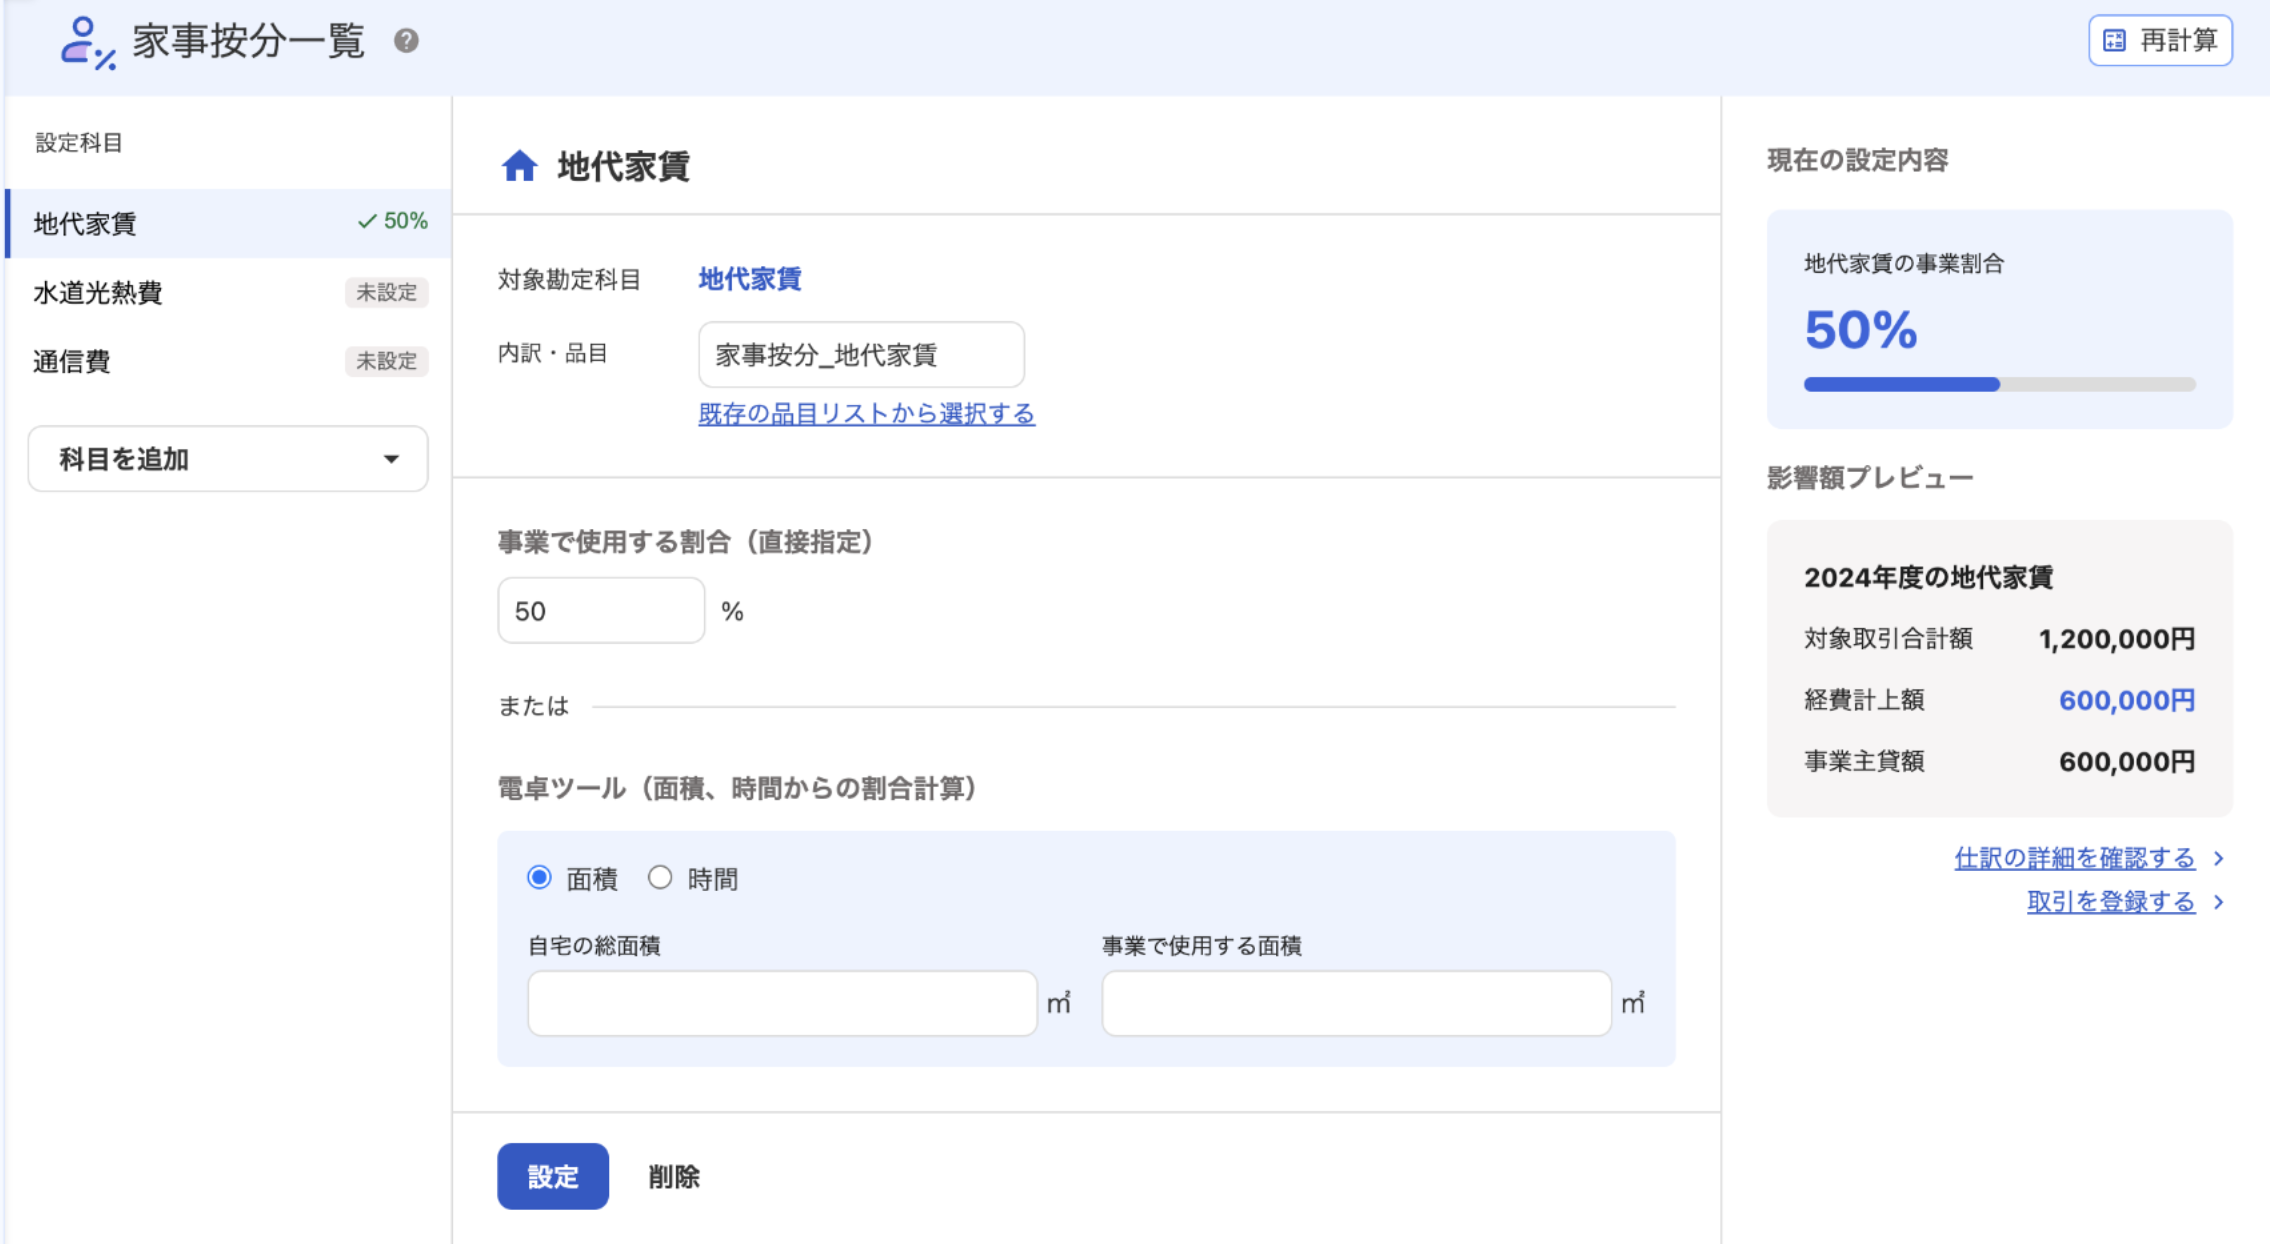
Task: Click the percentage input showing 50
Action: [601, 611]
